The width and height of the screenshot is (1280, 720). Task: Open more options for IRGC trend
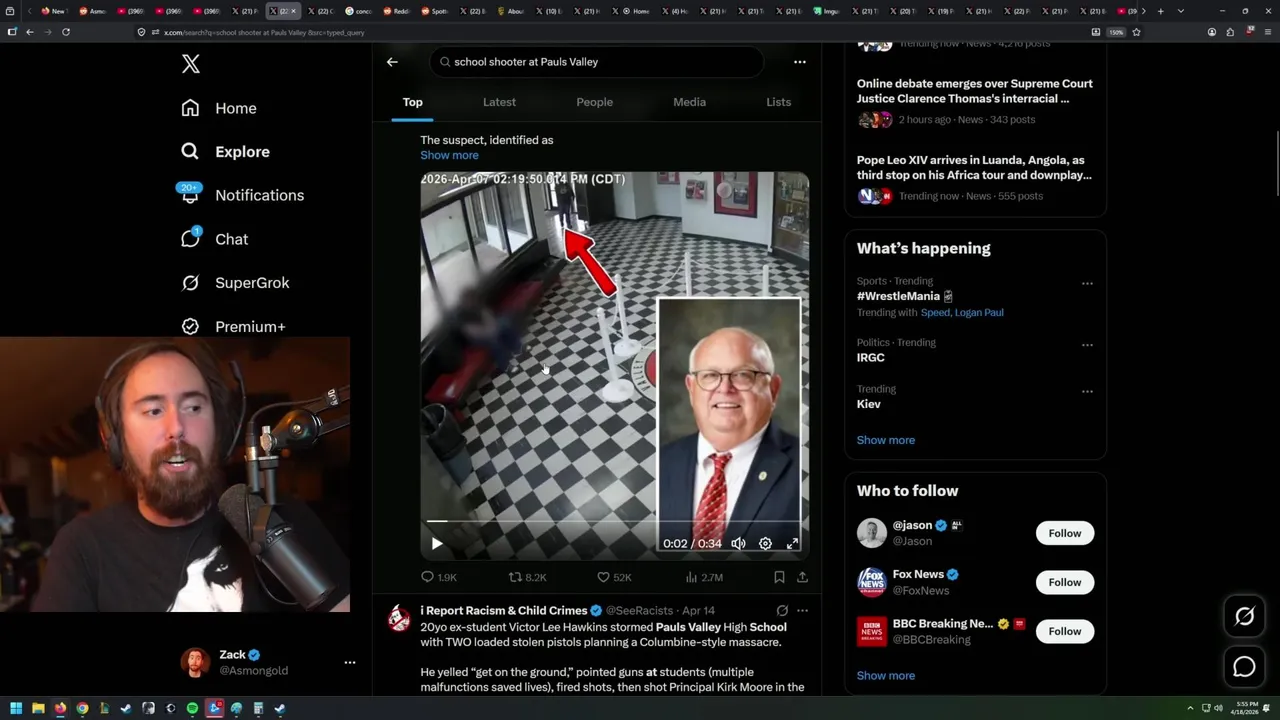pos(1087,345)
